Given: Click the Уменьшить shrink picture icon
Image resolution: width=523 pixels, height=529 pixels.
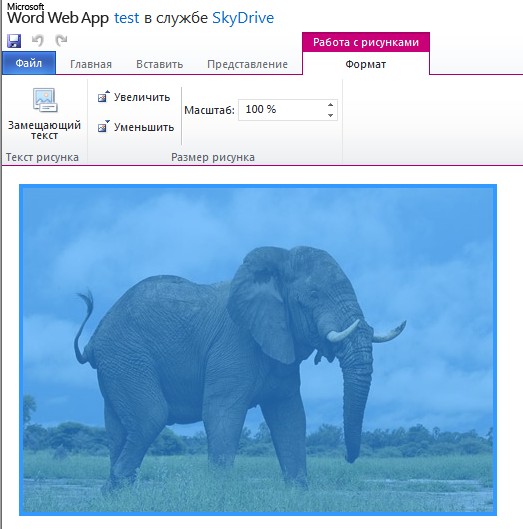Looking at the screenshot, I should (x=103, y=127).
